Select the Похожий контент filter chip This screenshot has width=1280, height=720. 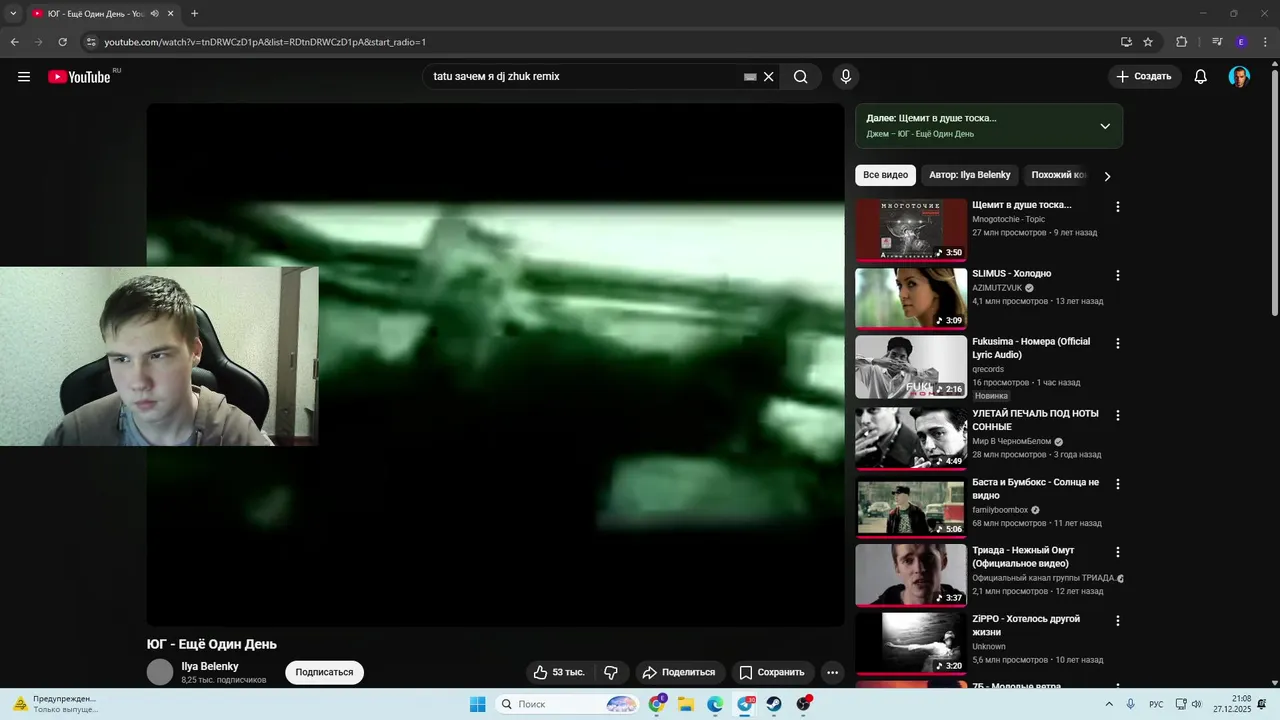pos(1058,175)
